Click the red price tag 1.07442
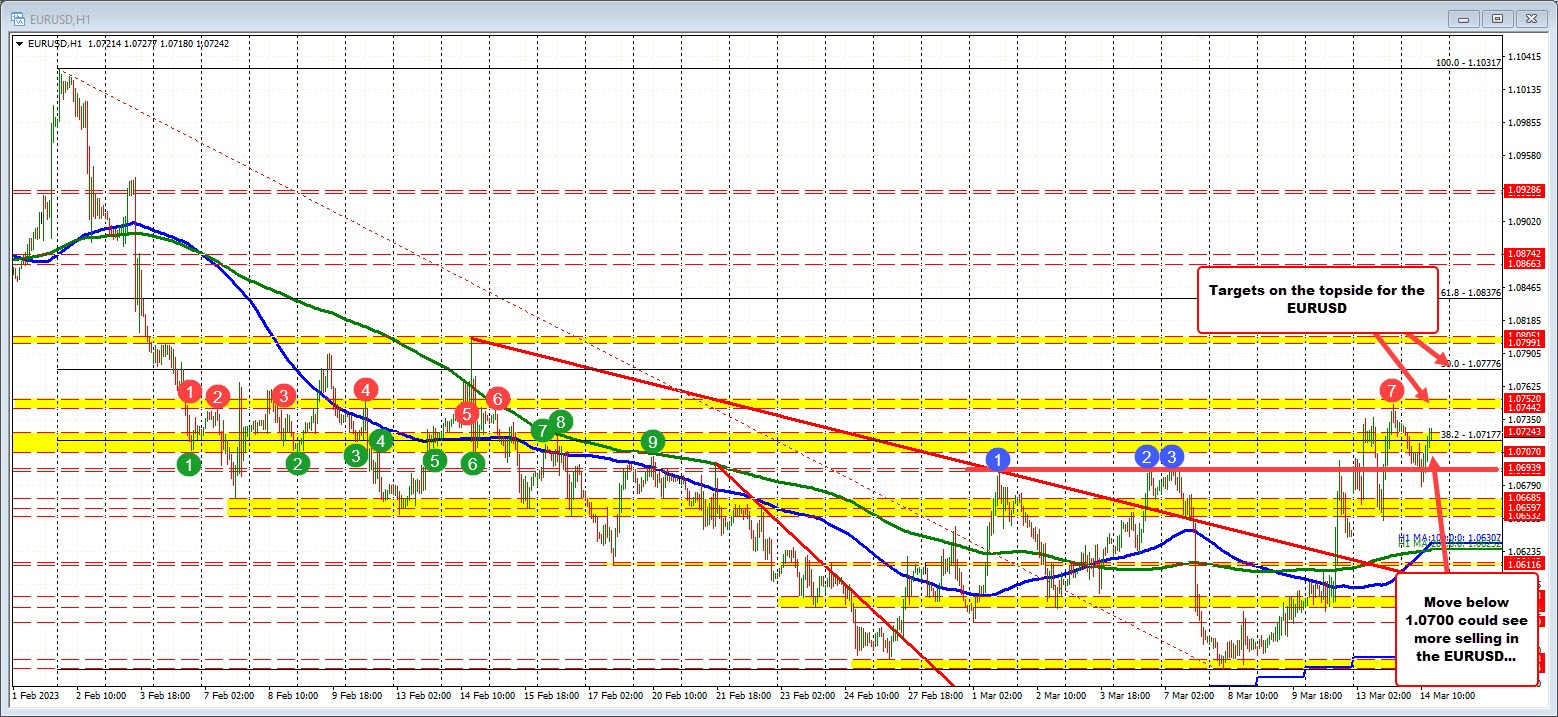Viewport: 1558px width, 717px height. tap(1526, 407)
